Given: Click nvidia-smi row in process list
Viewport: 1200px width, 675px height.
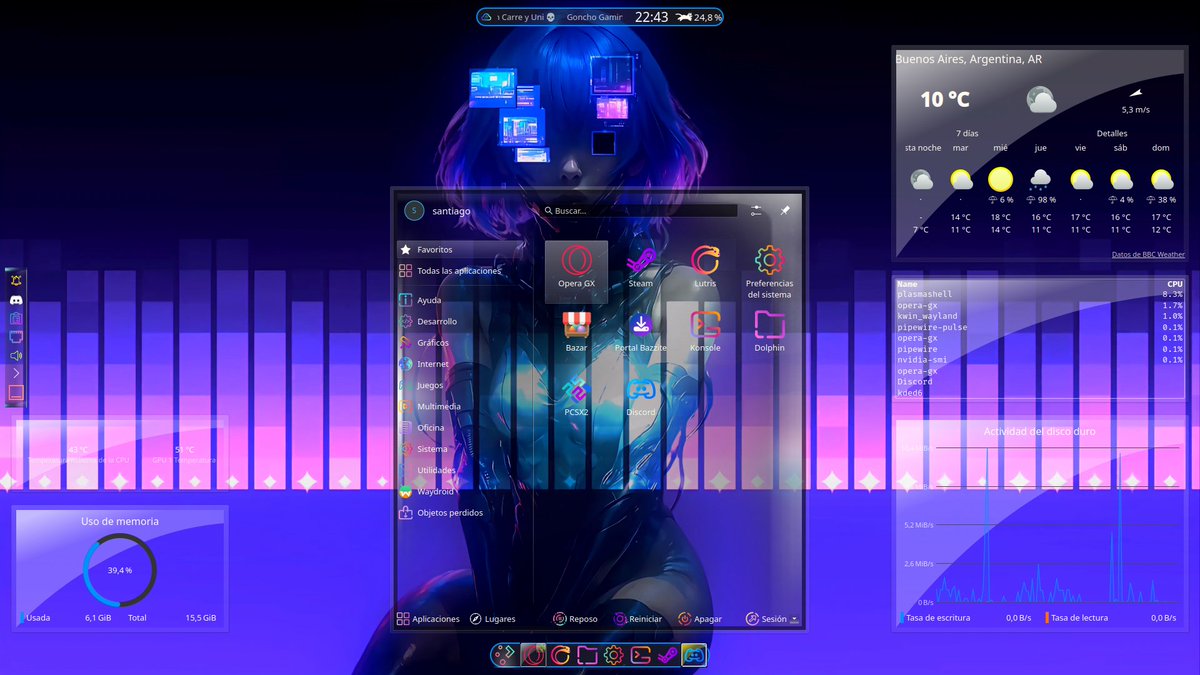Looking at the screenshot, I should tap(1040, 360).
